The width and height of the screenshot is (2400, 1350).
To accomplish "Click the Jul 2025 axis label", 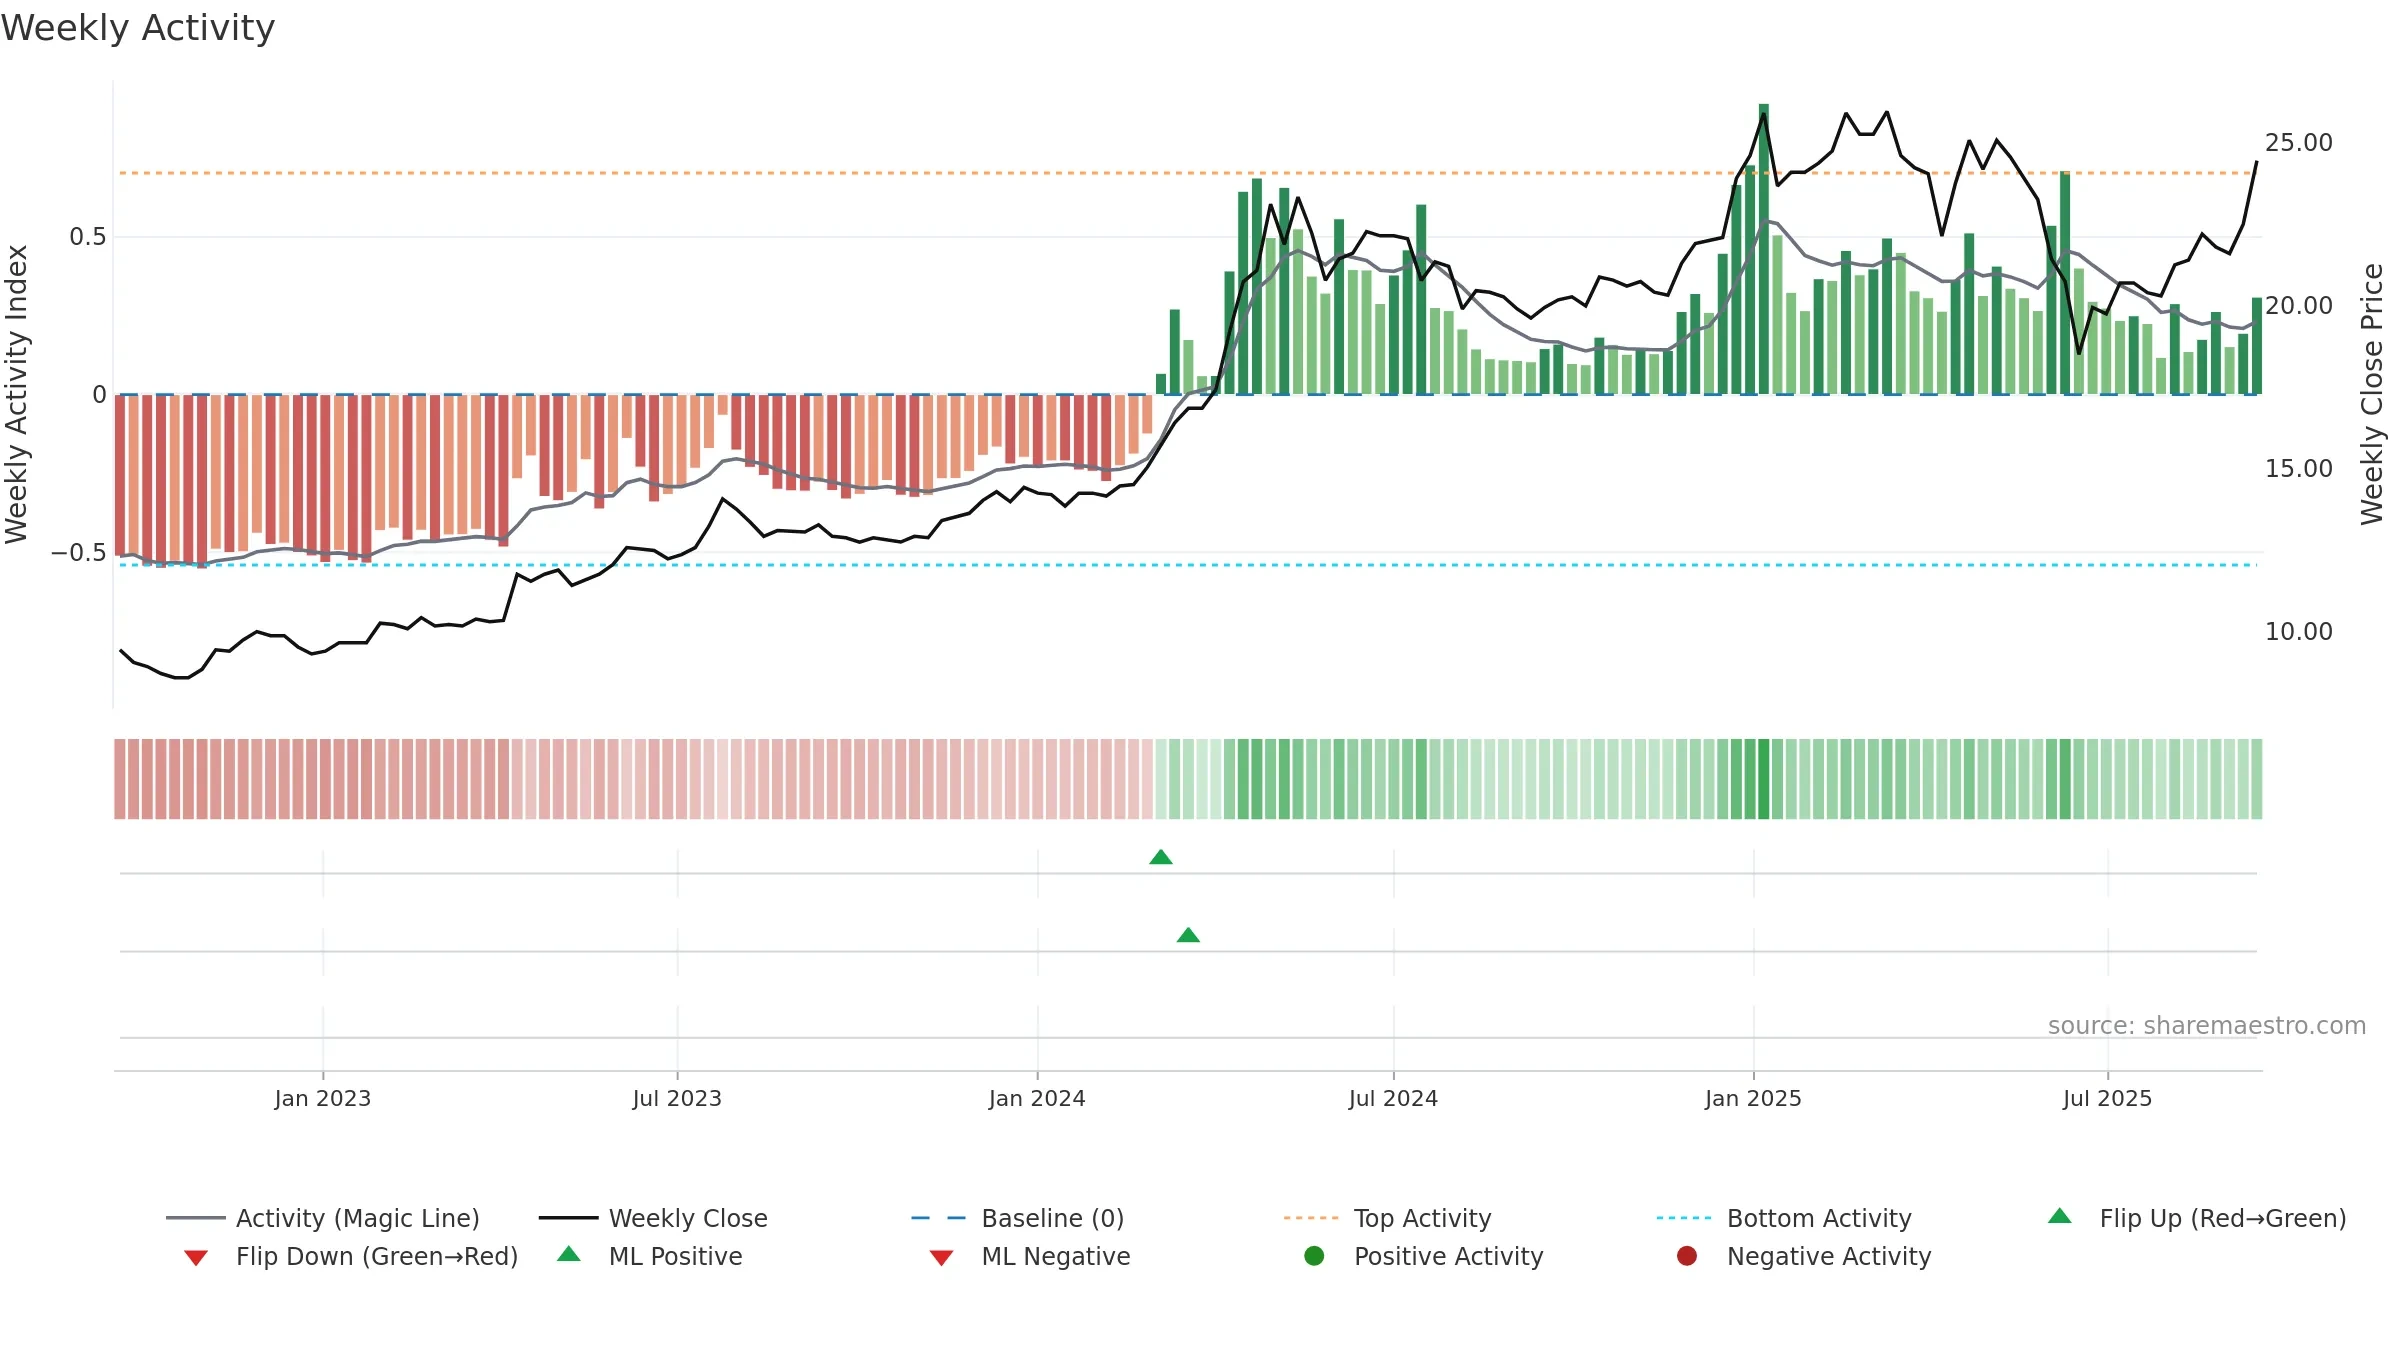I will [x=2107, y=1099].
